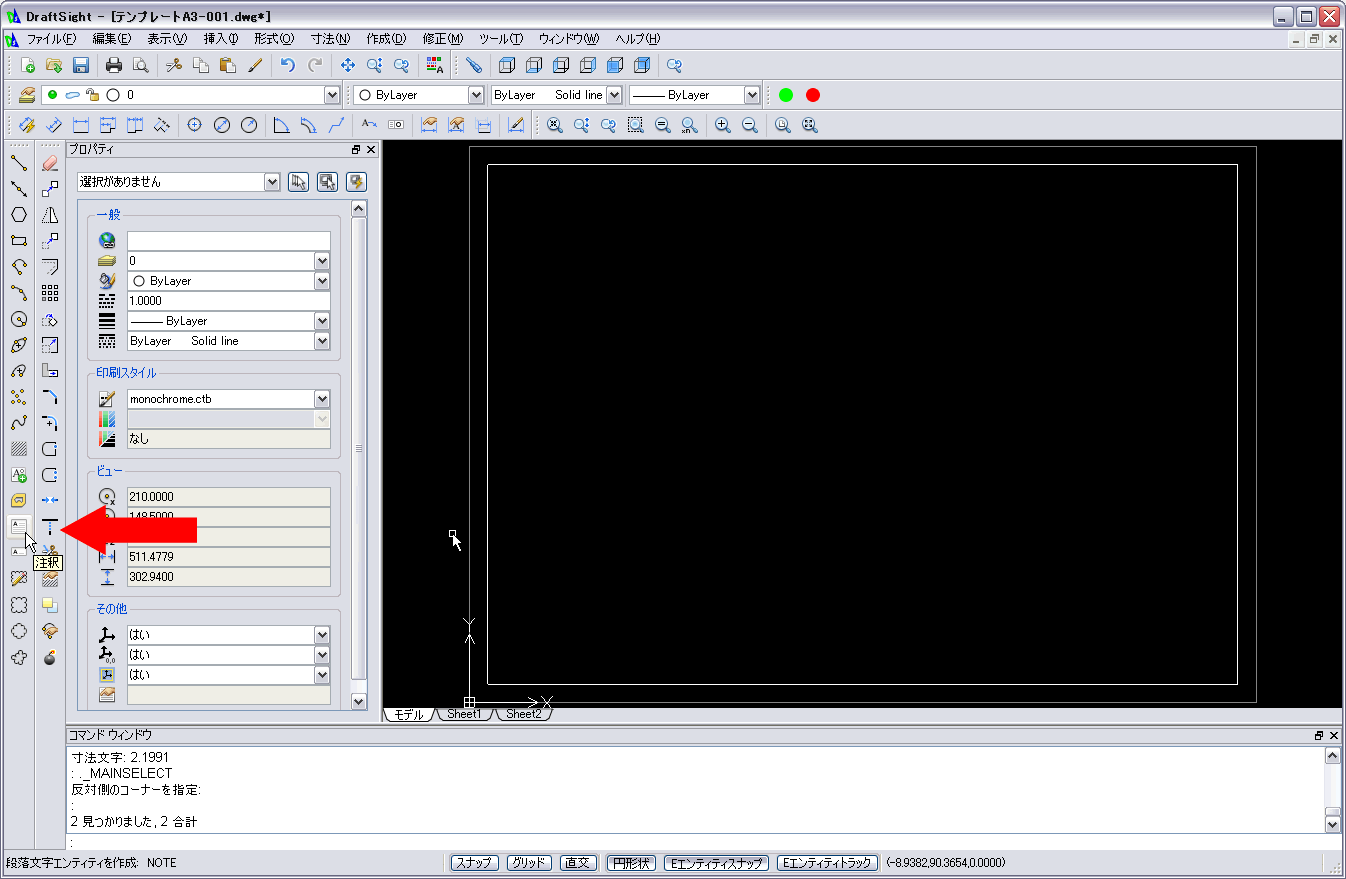This screenshot has width=1346, height=879.
Task: Click the Zoom Out magnifier
Action: (x=750, y=125)
